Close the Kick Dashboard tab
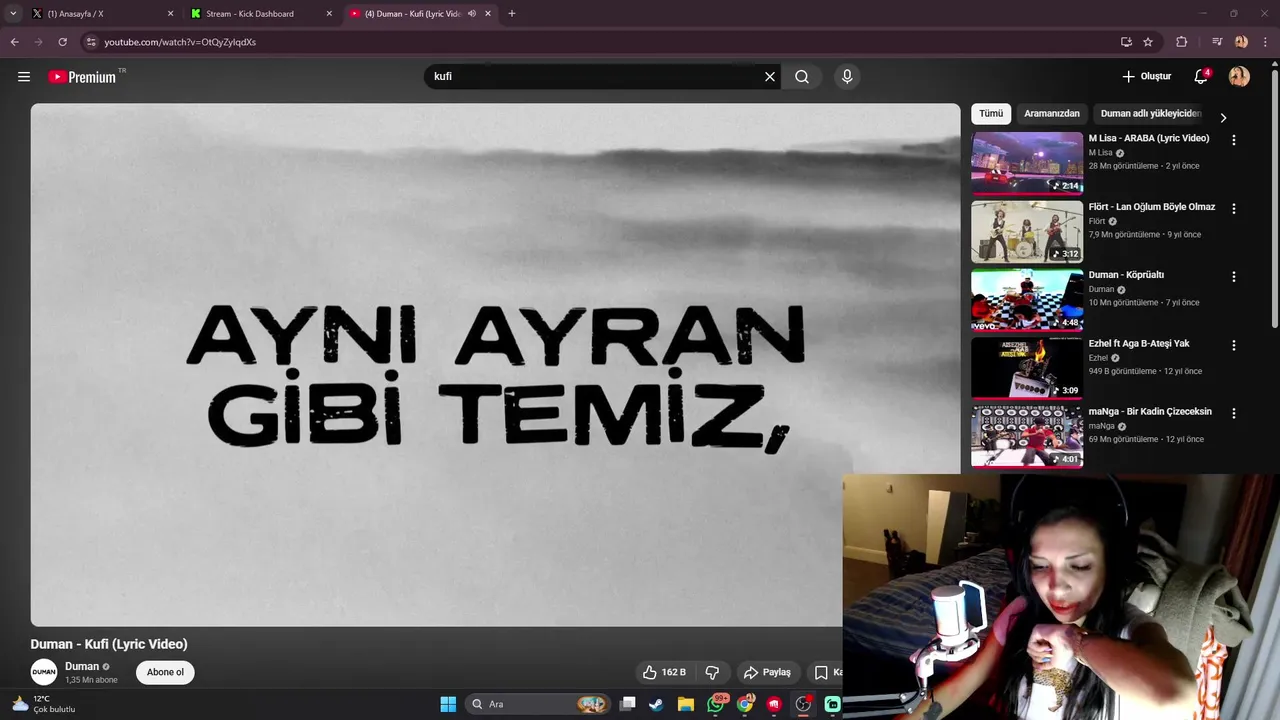This screenshot has width=1280, height=720. click(x=329, y=14)
